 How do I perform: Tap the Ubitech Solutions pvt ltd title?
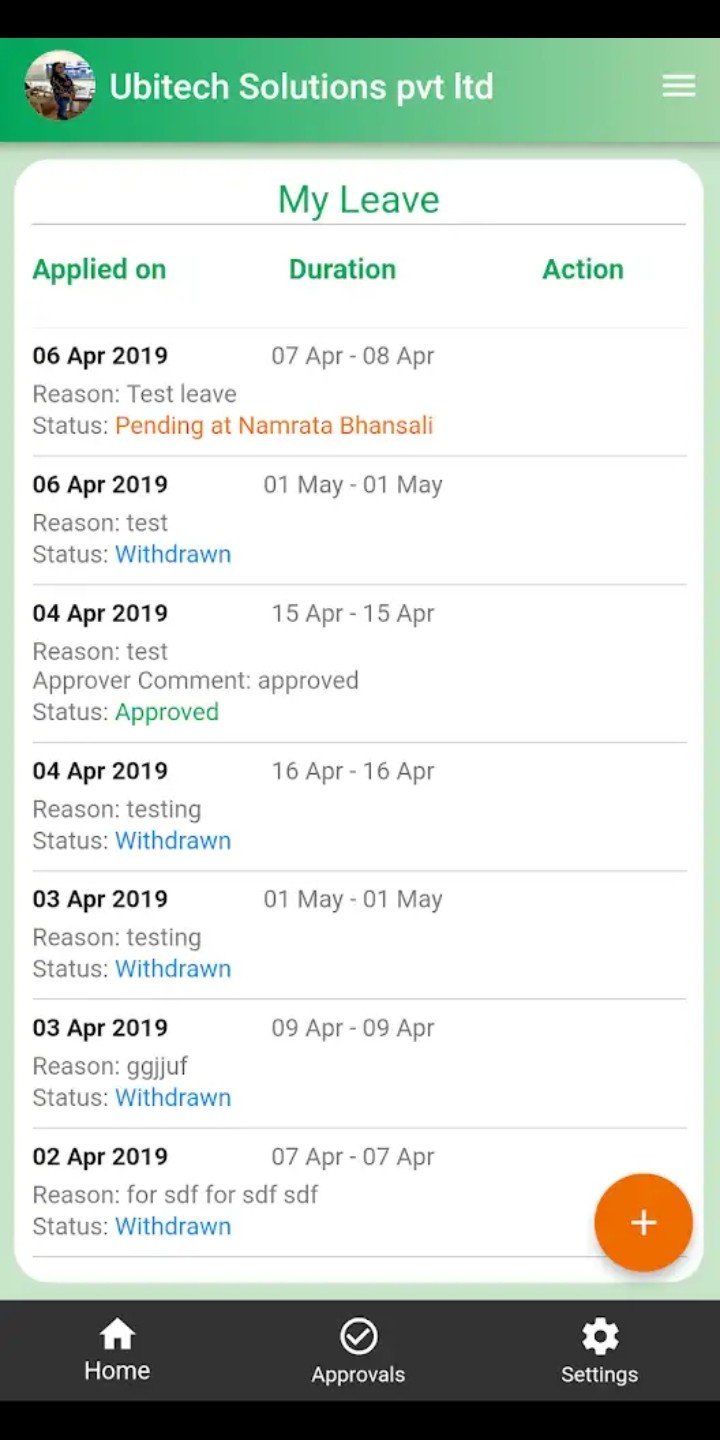(x=301, y=87)
